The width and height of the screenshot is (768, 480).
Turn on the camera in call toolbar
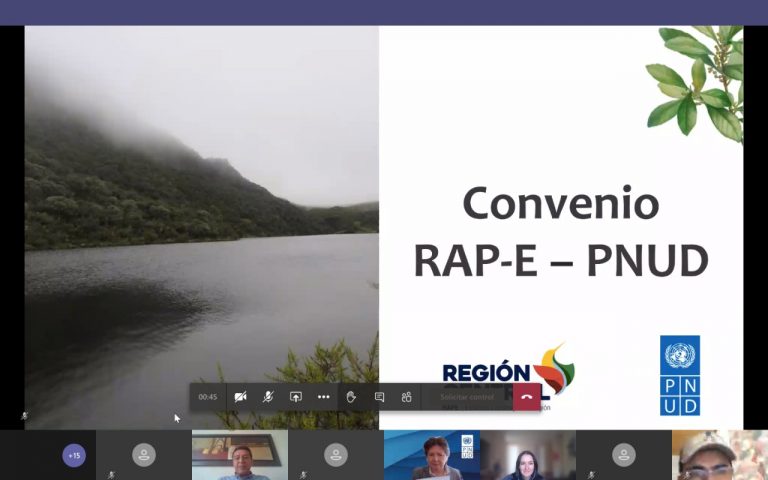[240, 397]
